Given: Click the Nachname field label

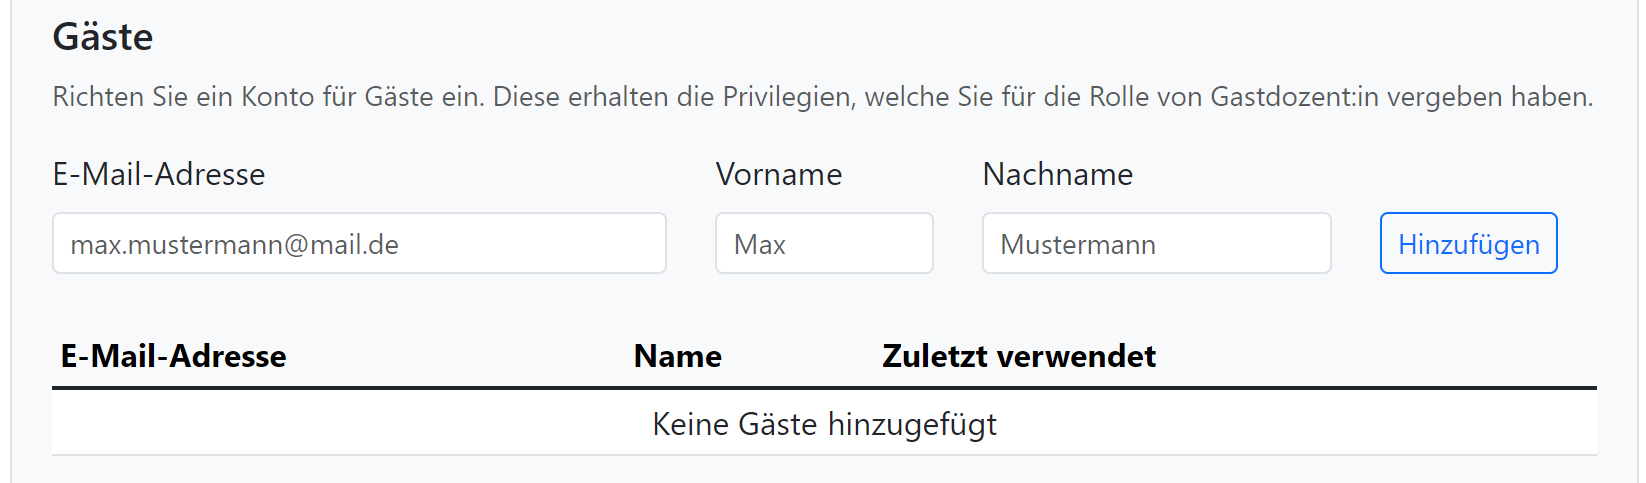Looking at the screenshot, I should tap(1058, 174).
